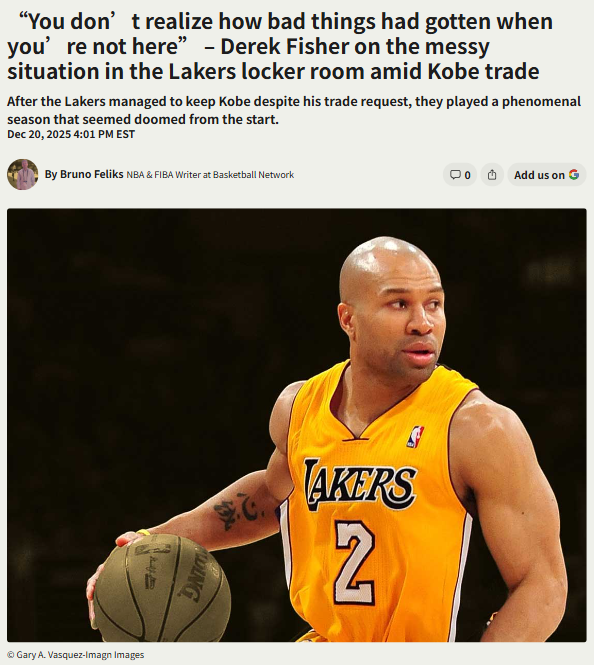Screen dimensions: 594x665
Task: Click the word By before author name
Action: (x=51, y=175)
